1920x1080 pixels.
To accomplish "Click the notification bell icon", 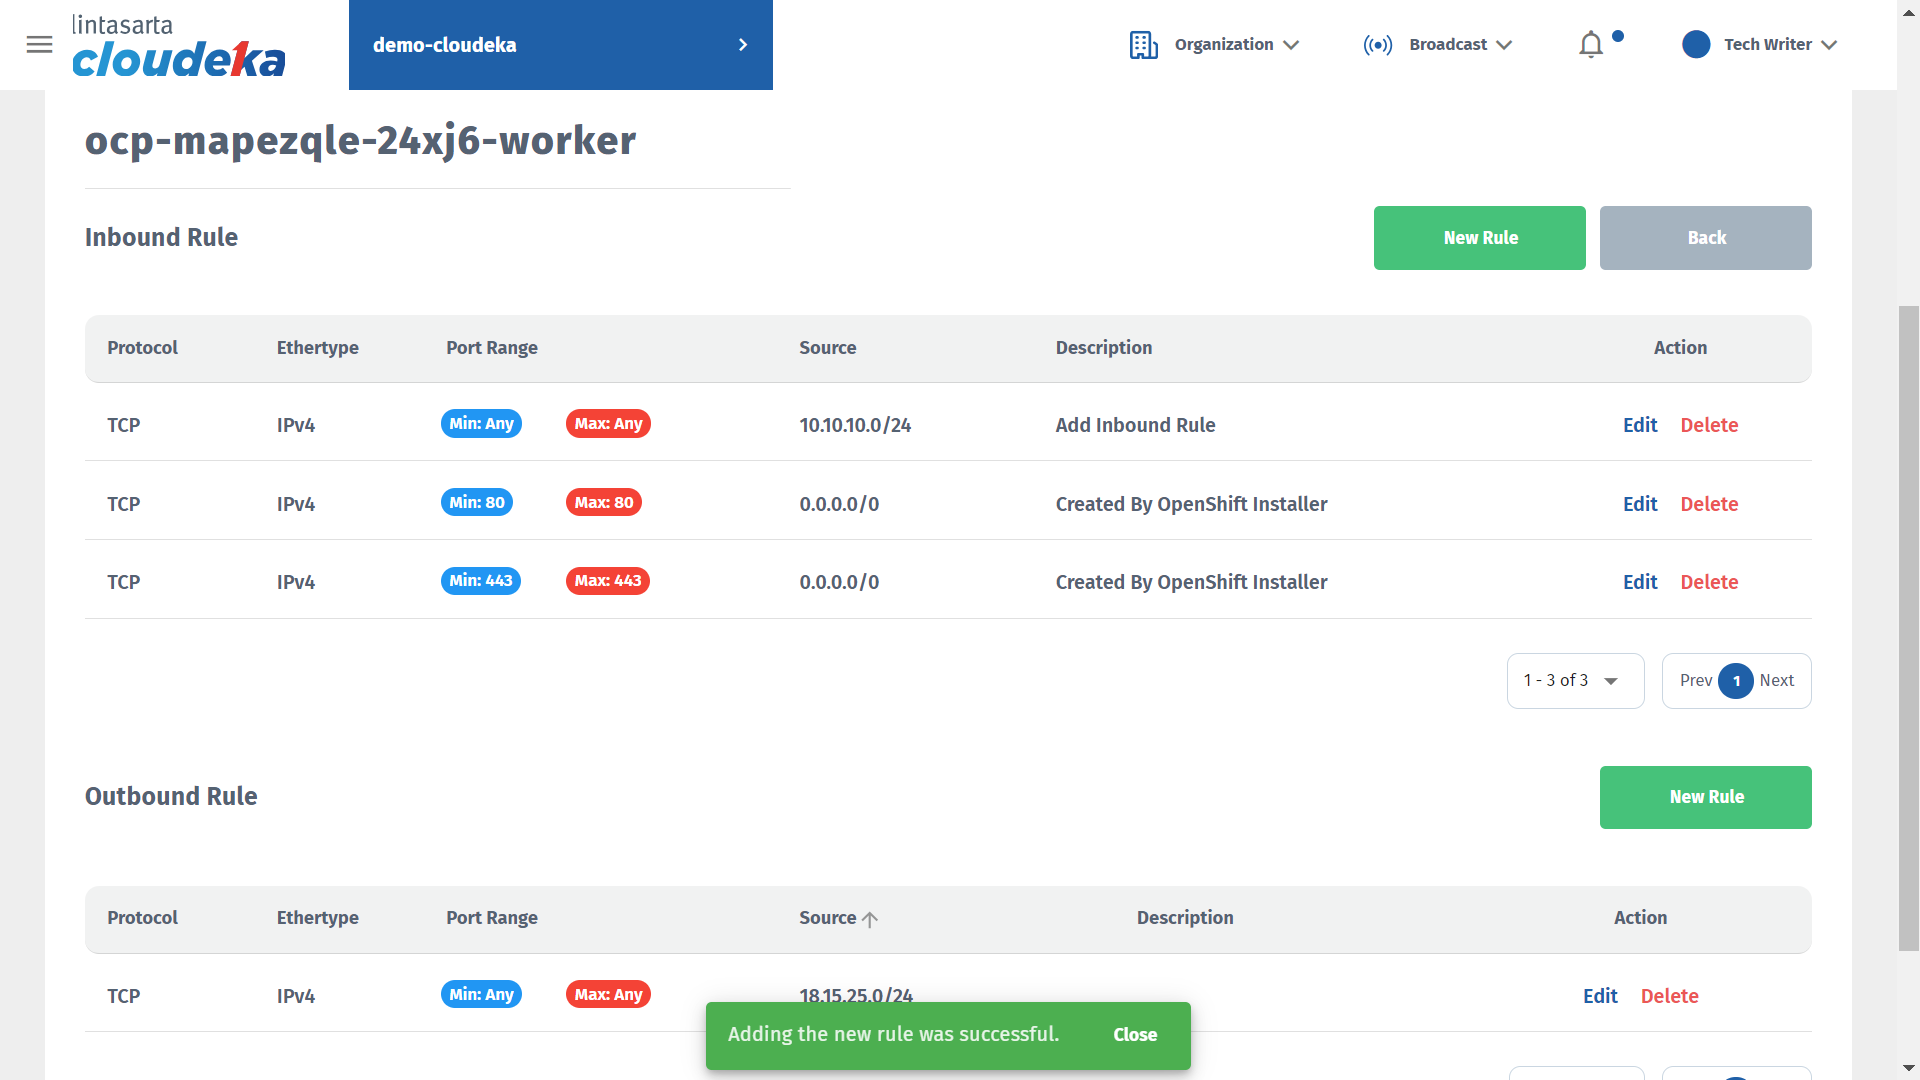I will (x=1591, y=45).
